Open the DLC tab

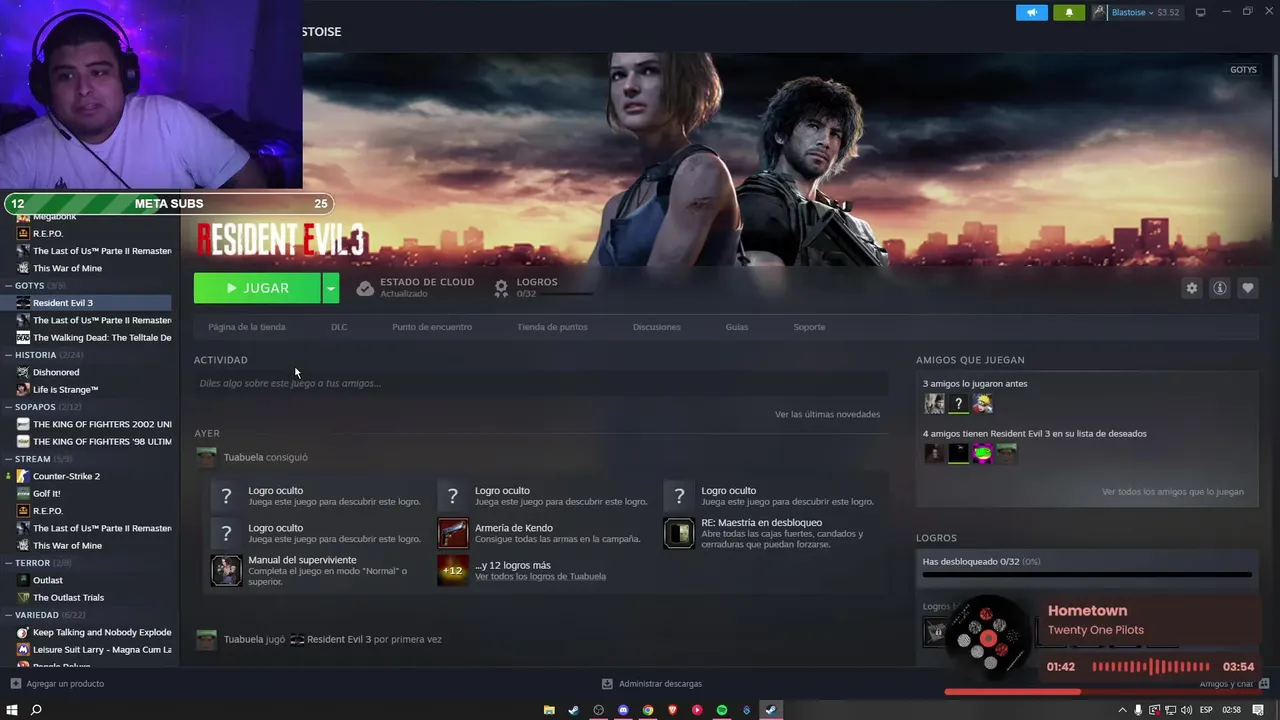click(339, 327)
